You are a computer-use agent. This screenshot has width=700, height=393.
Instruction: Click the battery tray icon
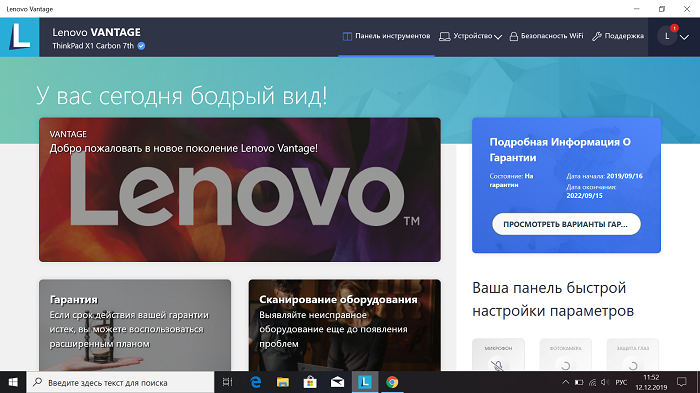coord(579,382)
